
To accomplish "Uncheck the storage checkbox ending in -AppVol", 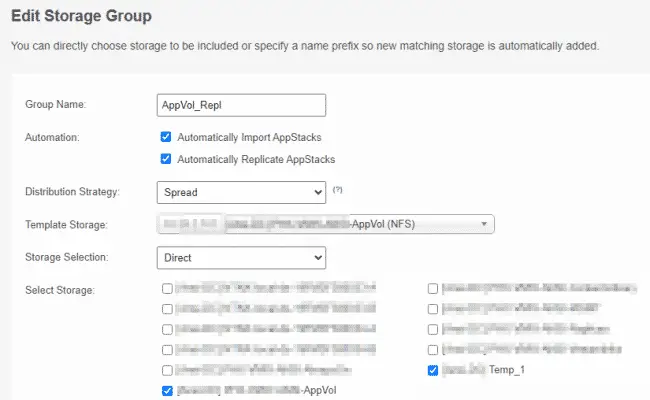I will (x=167, y=390).
